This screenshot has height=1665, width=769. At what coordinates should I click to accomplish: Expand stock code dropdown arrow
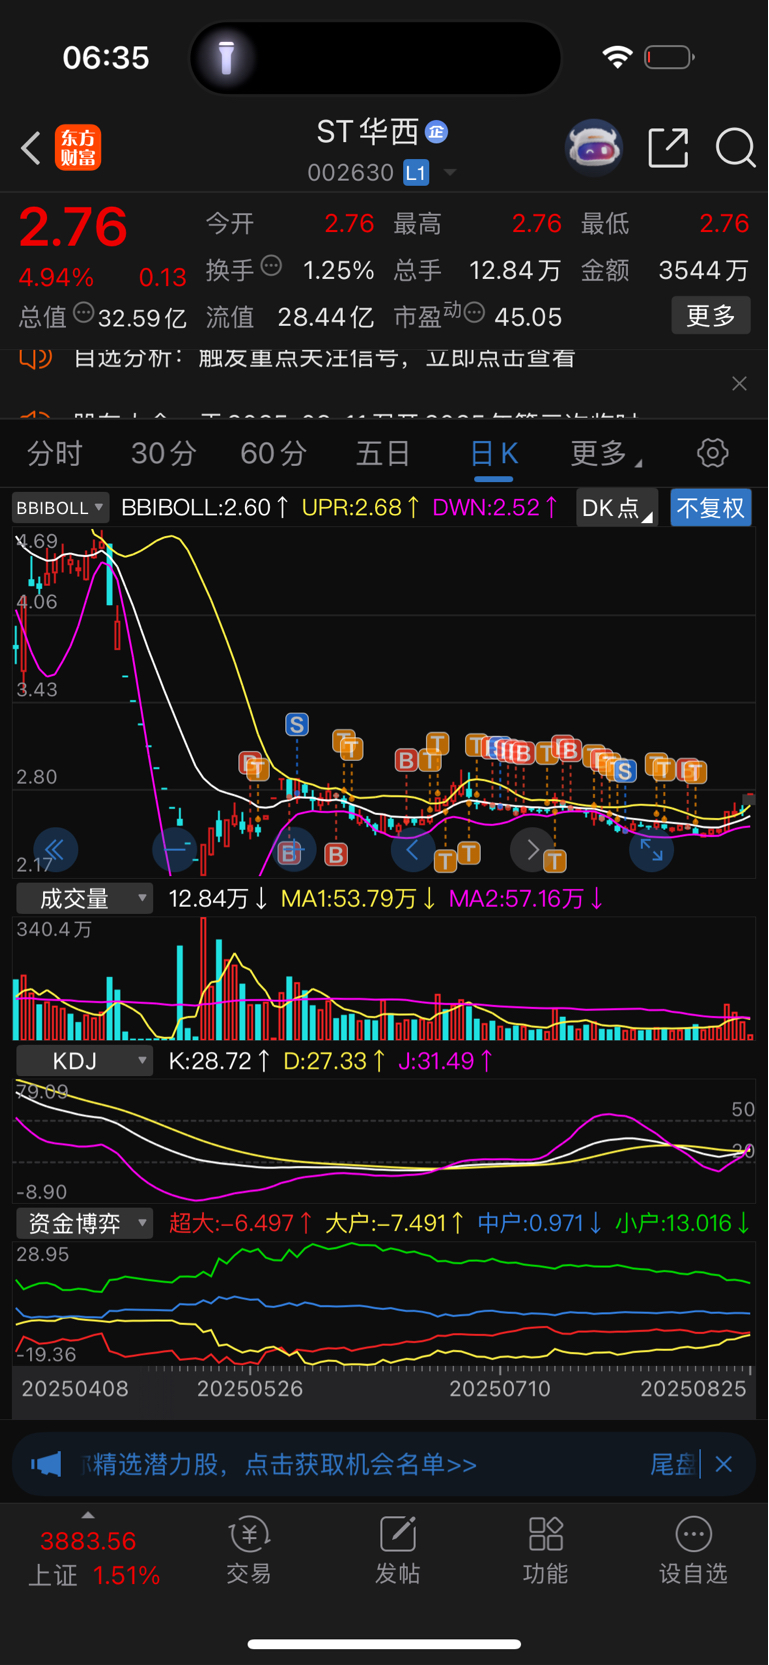coord(450,173)
